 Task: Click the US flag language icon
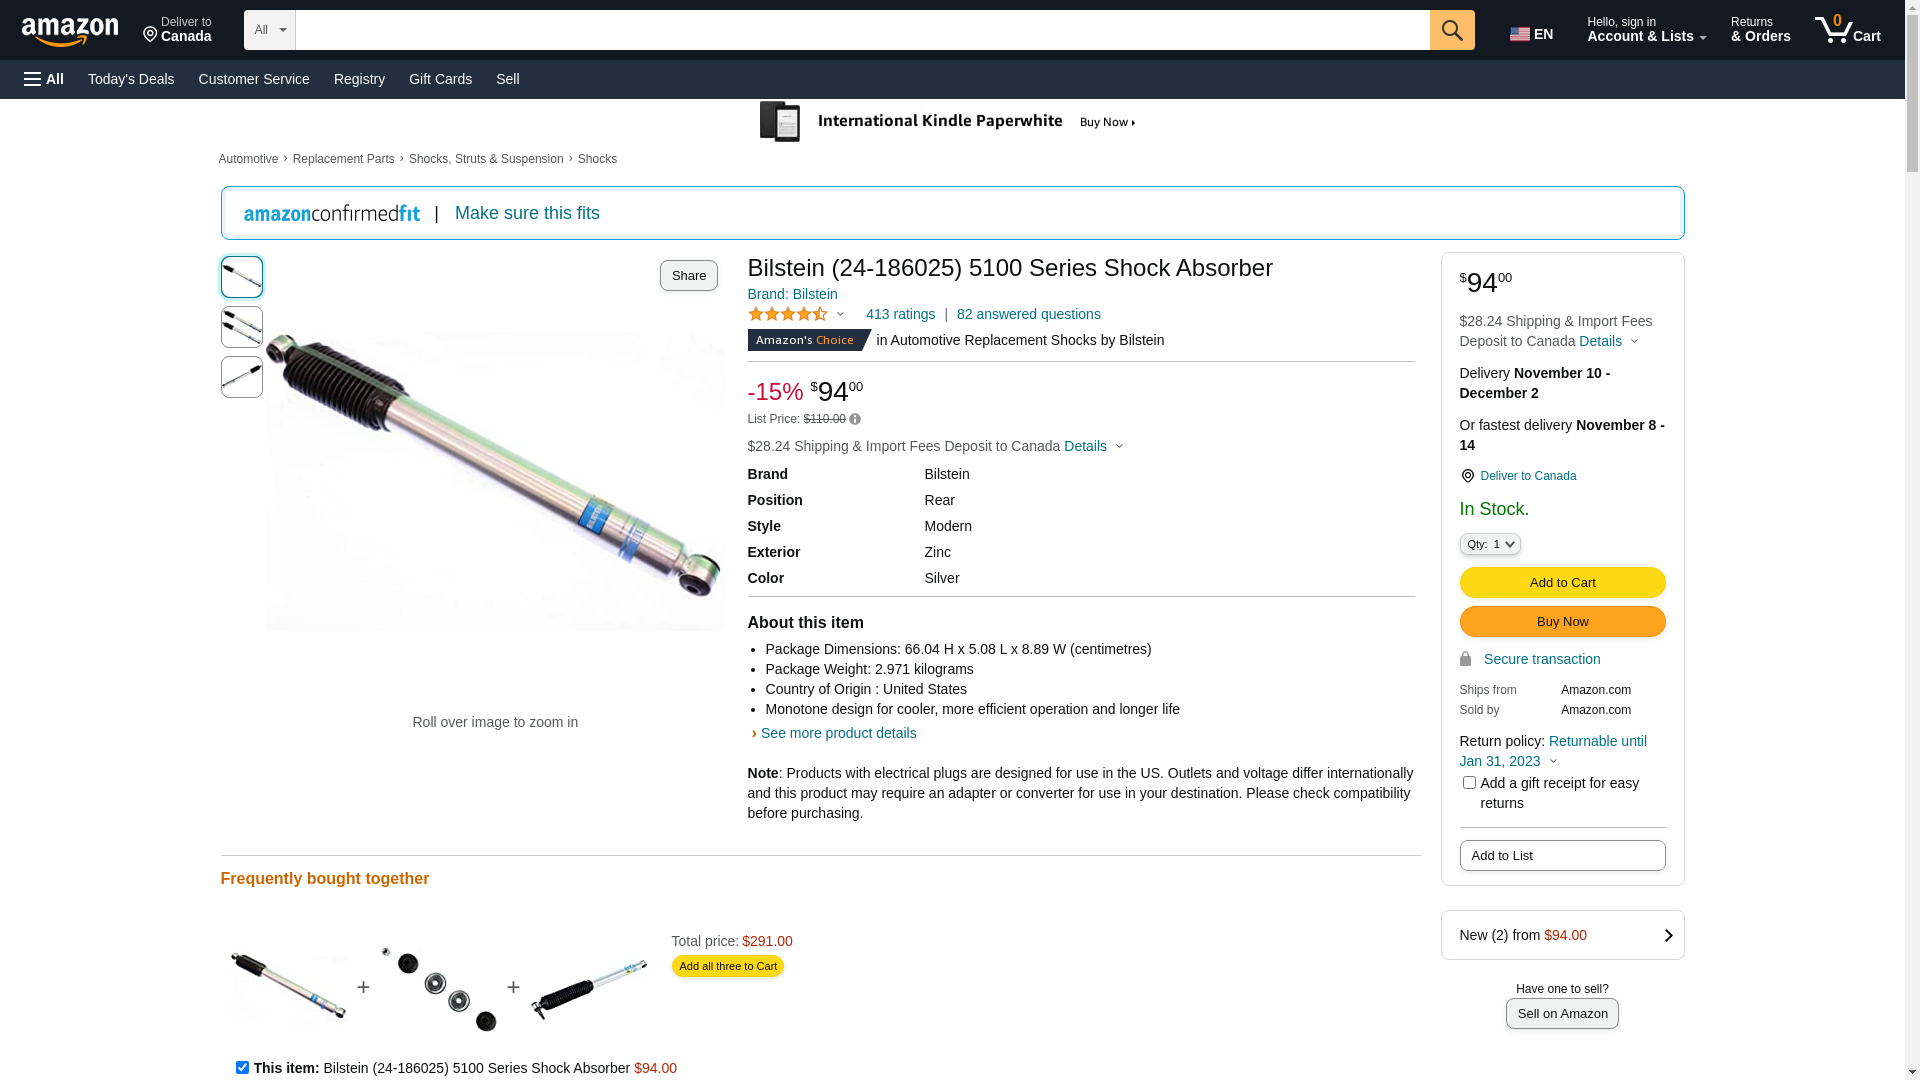pyautogui.click(x=1520, y=34)
